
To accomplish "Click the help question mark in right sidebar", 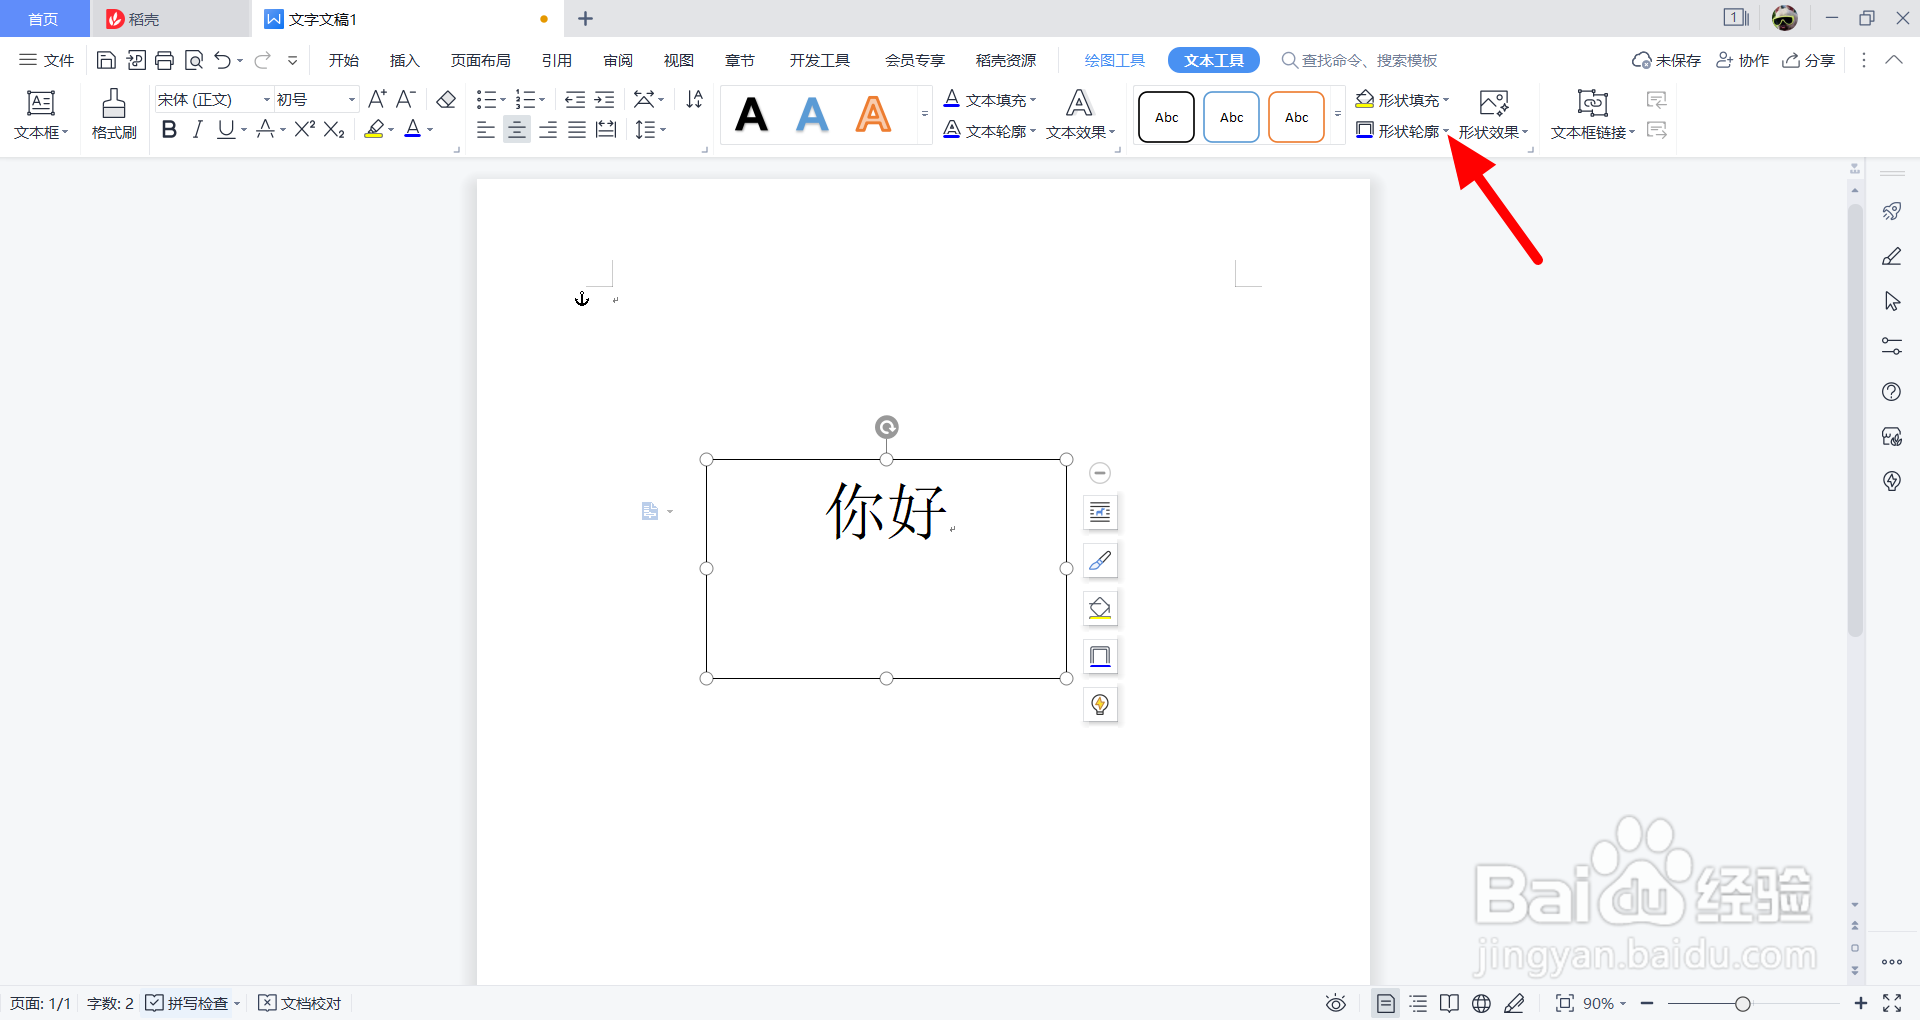I will tap(1891, 392).
